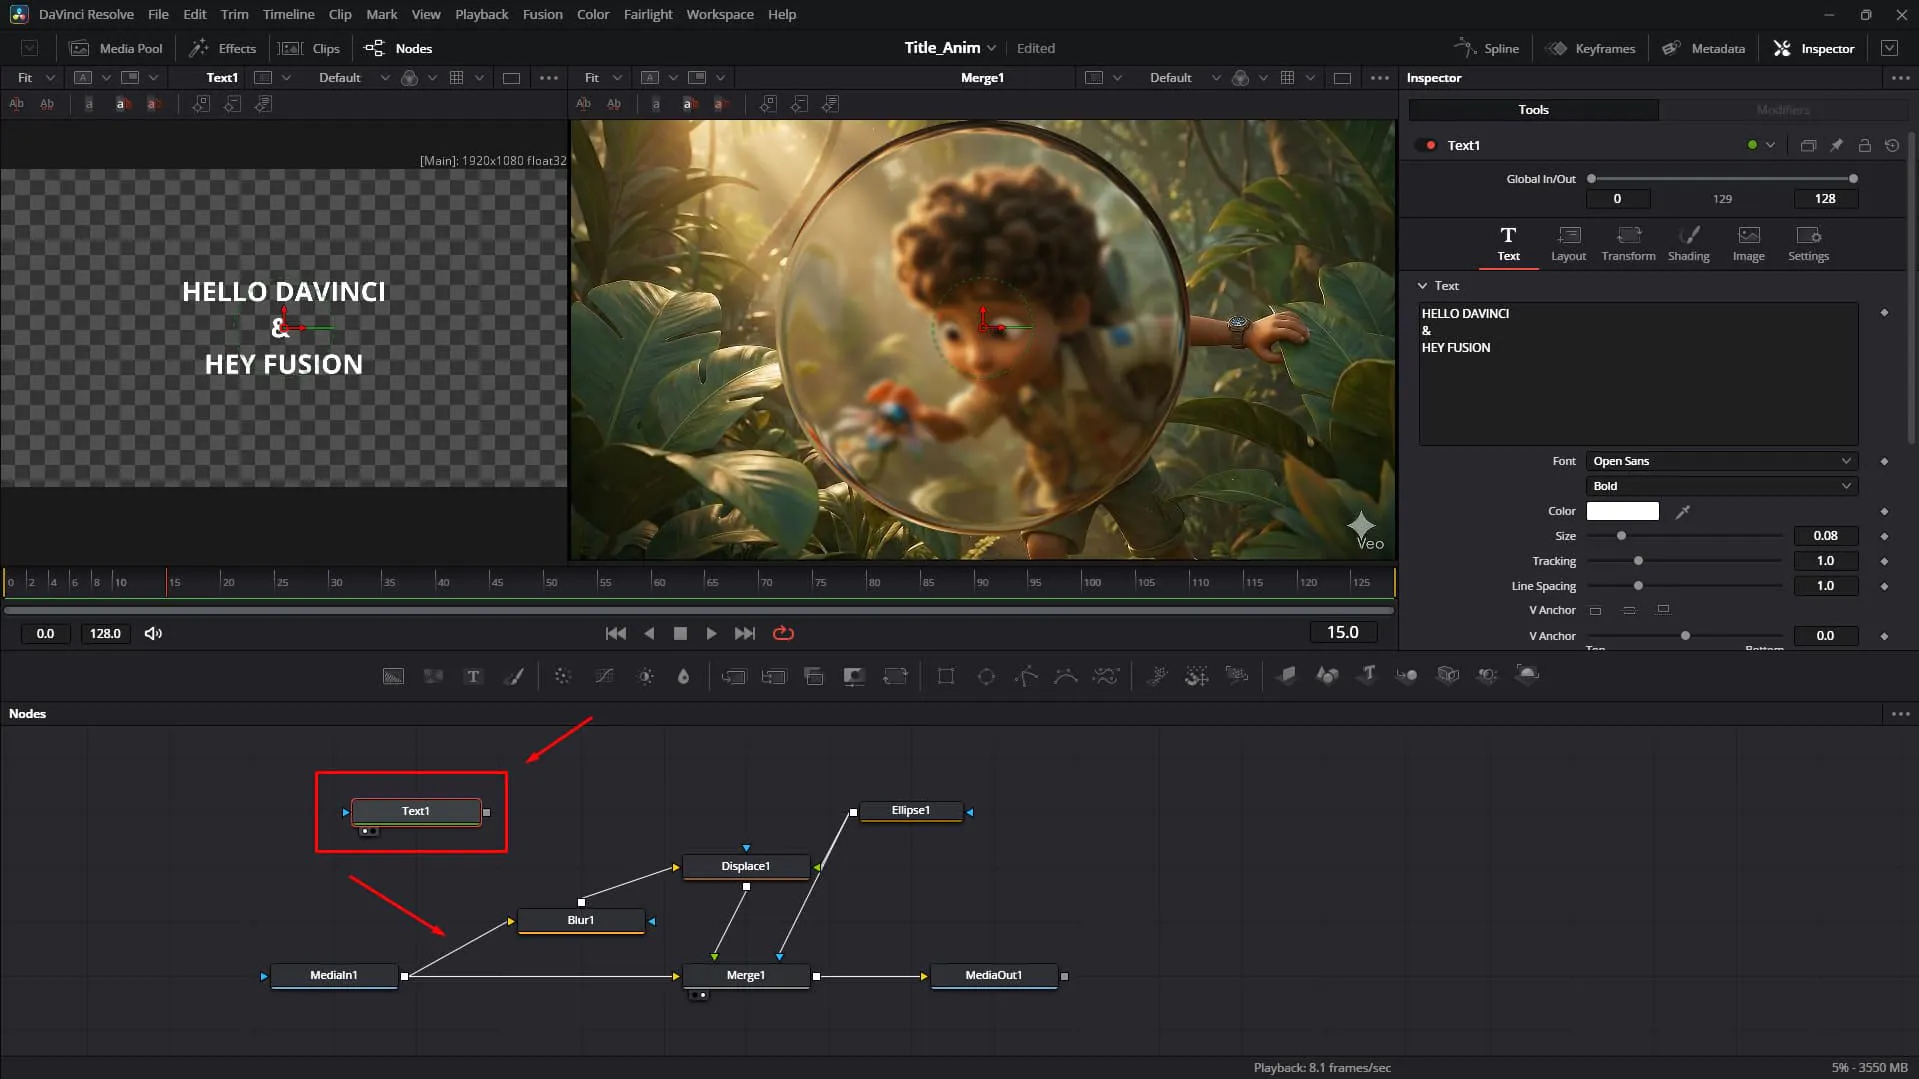Image resolution: width=1919 pixels, height=1079 pixels.
Task: Switch to the Shading tab
Action: point(1688,243)
